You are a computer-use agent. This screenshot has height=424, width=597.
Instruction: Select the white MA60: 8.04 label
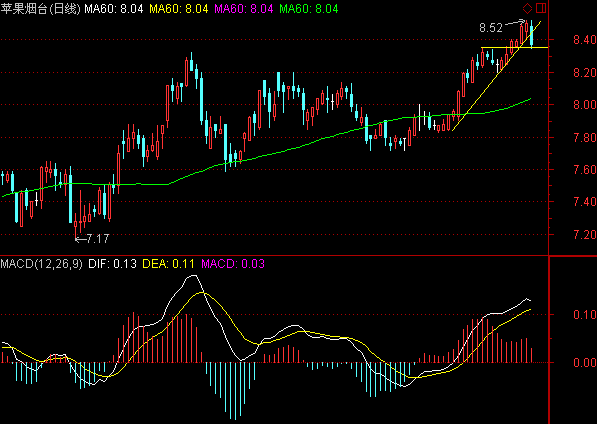pos(113,9)
